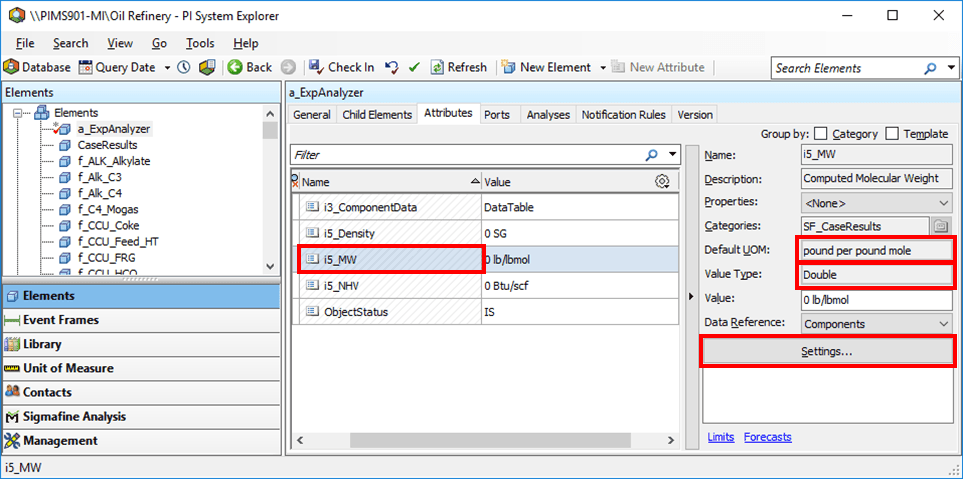This screenshot has height=479, width=963.
Task: Click the Undo Check Out icon
Action: tap(392, 68)
